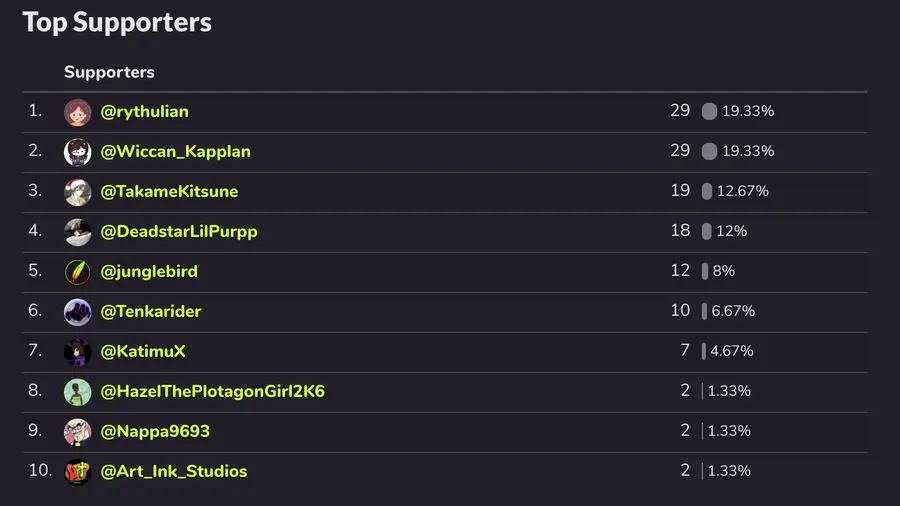Visit the @Wiccan_Kapplan username link
This screenshot has width=900, height=506.
click(175, 151)
